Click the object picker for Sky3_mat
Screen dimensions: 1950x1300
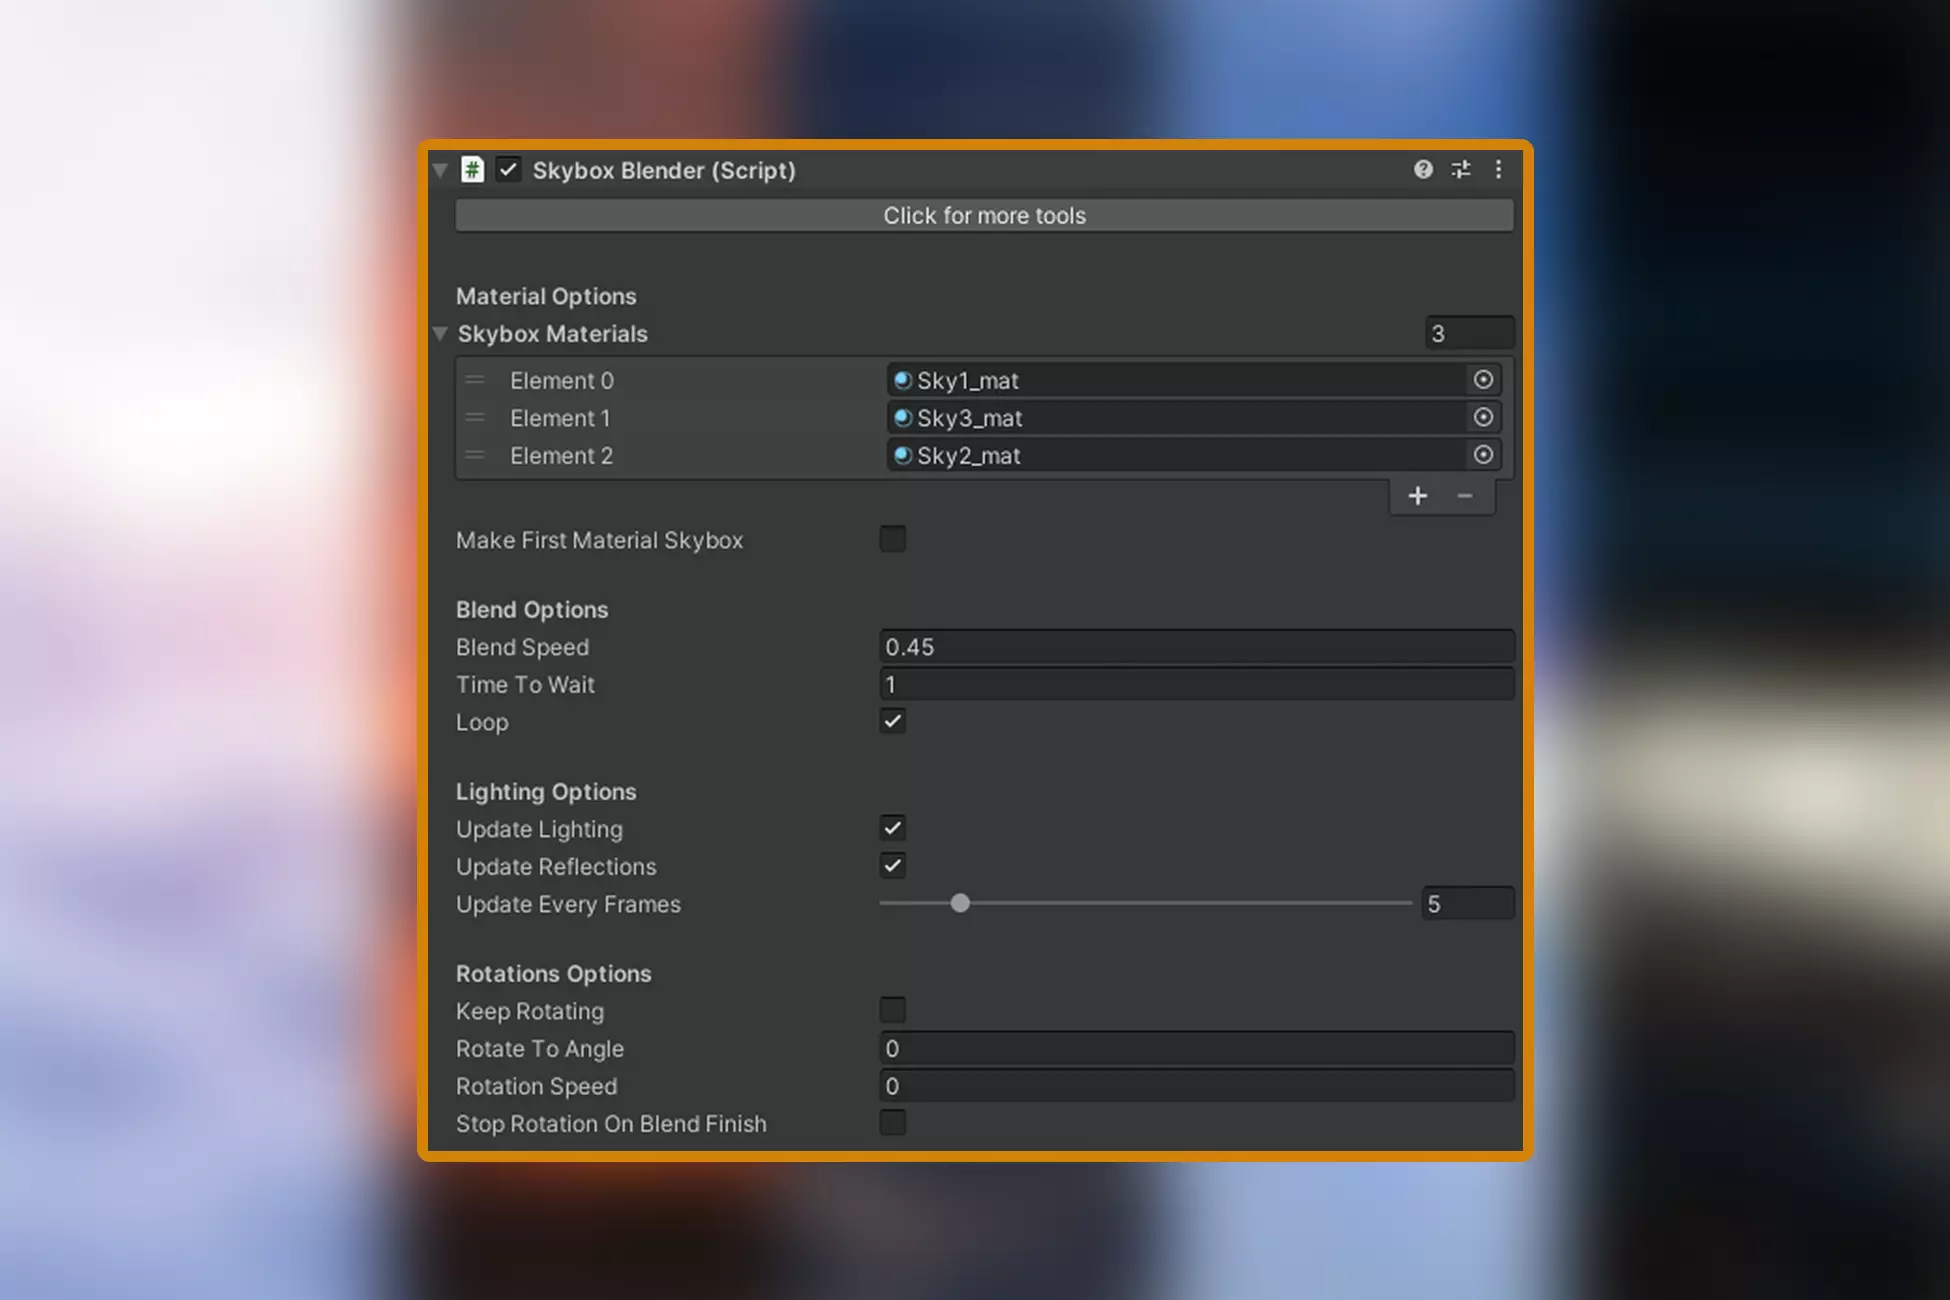[x=1483, y=417]
